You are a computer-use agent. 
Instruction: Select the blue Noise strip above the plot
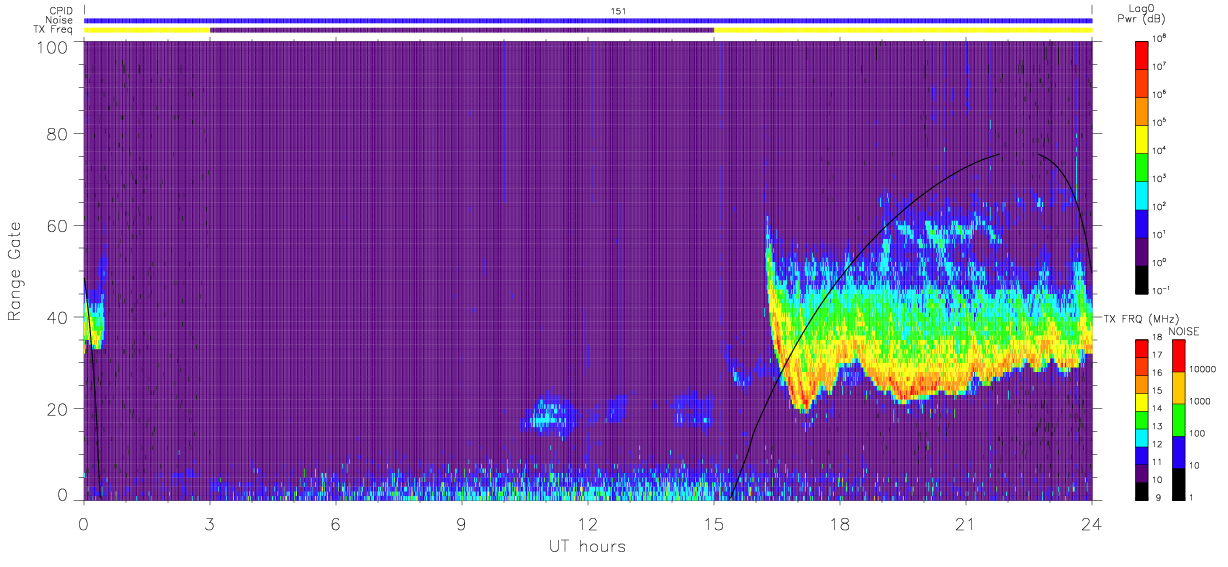588,20
